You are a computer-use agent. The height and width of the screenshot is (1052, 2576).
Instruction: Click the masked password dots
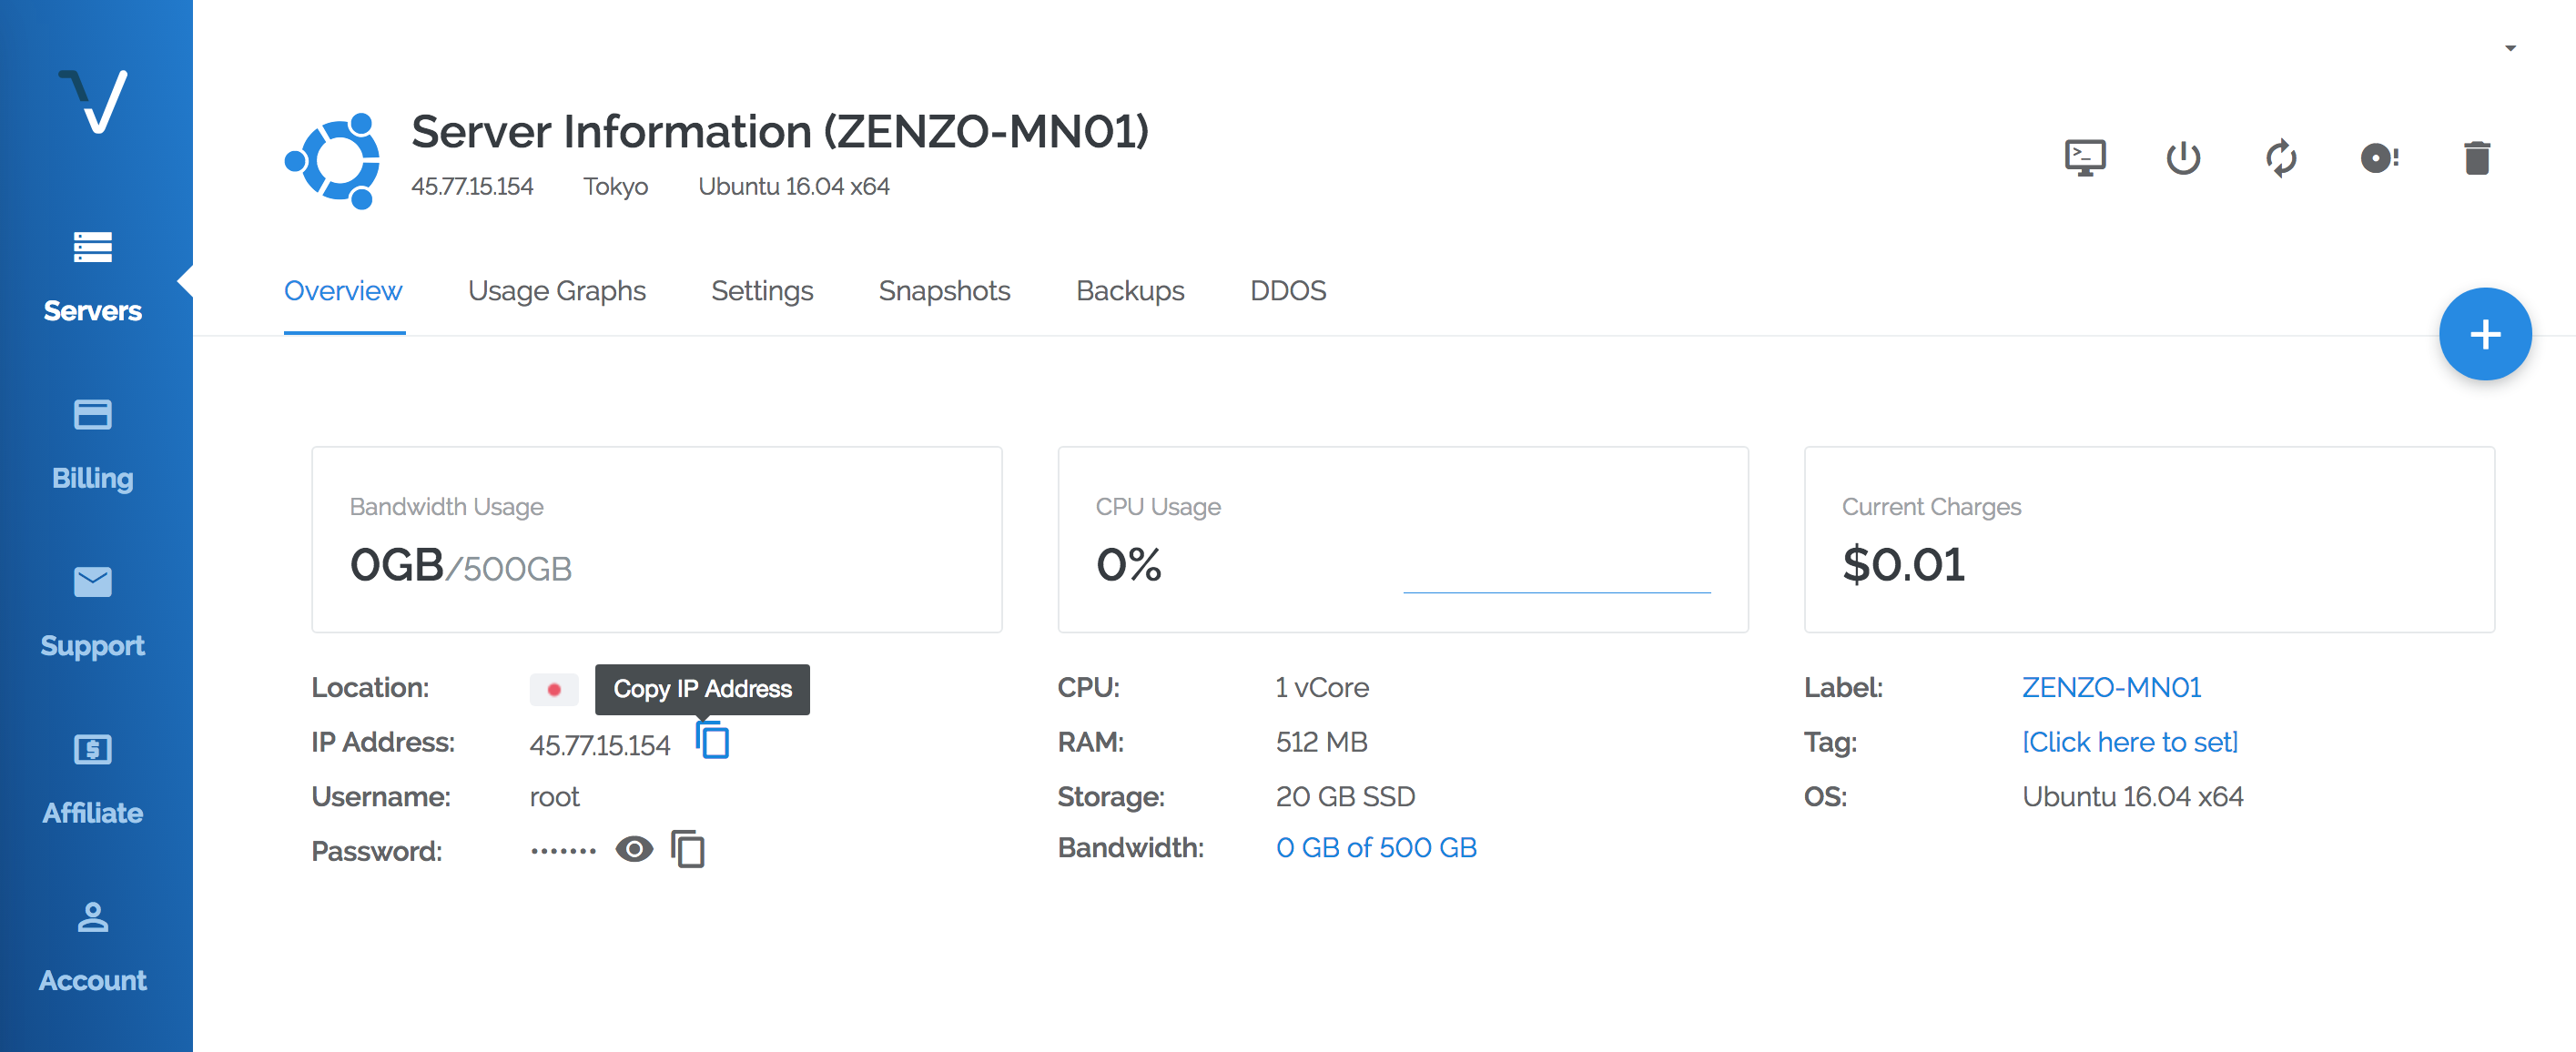[x=563, y=851]
